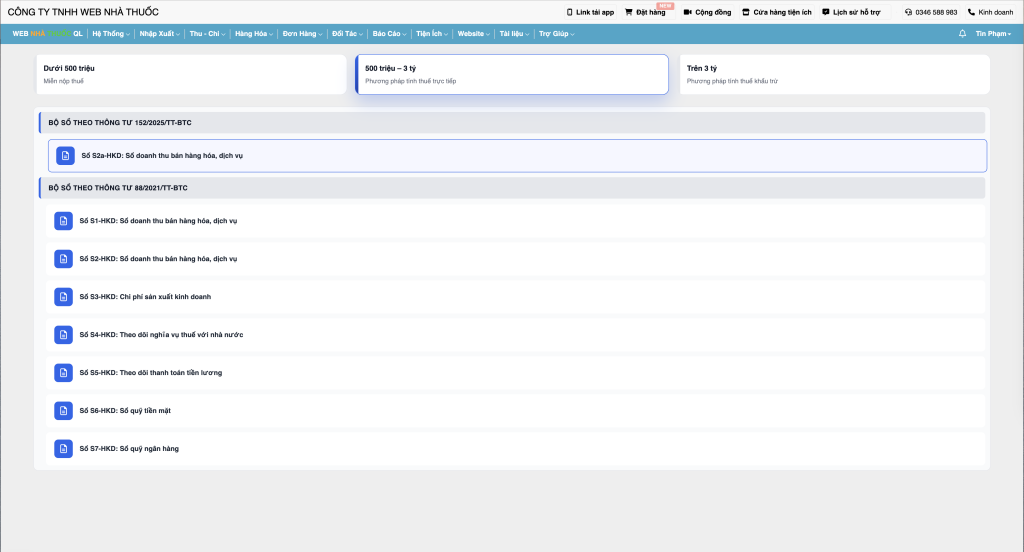
Task: Expand the Hệ Thống menu
Action: pyautogui.click(x=109, y=33)
